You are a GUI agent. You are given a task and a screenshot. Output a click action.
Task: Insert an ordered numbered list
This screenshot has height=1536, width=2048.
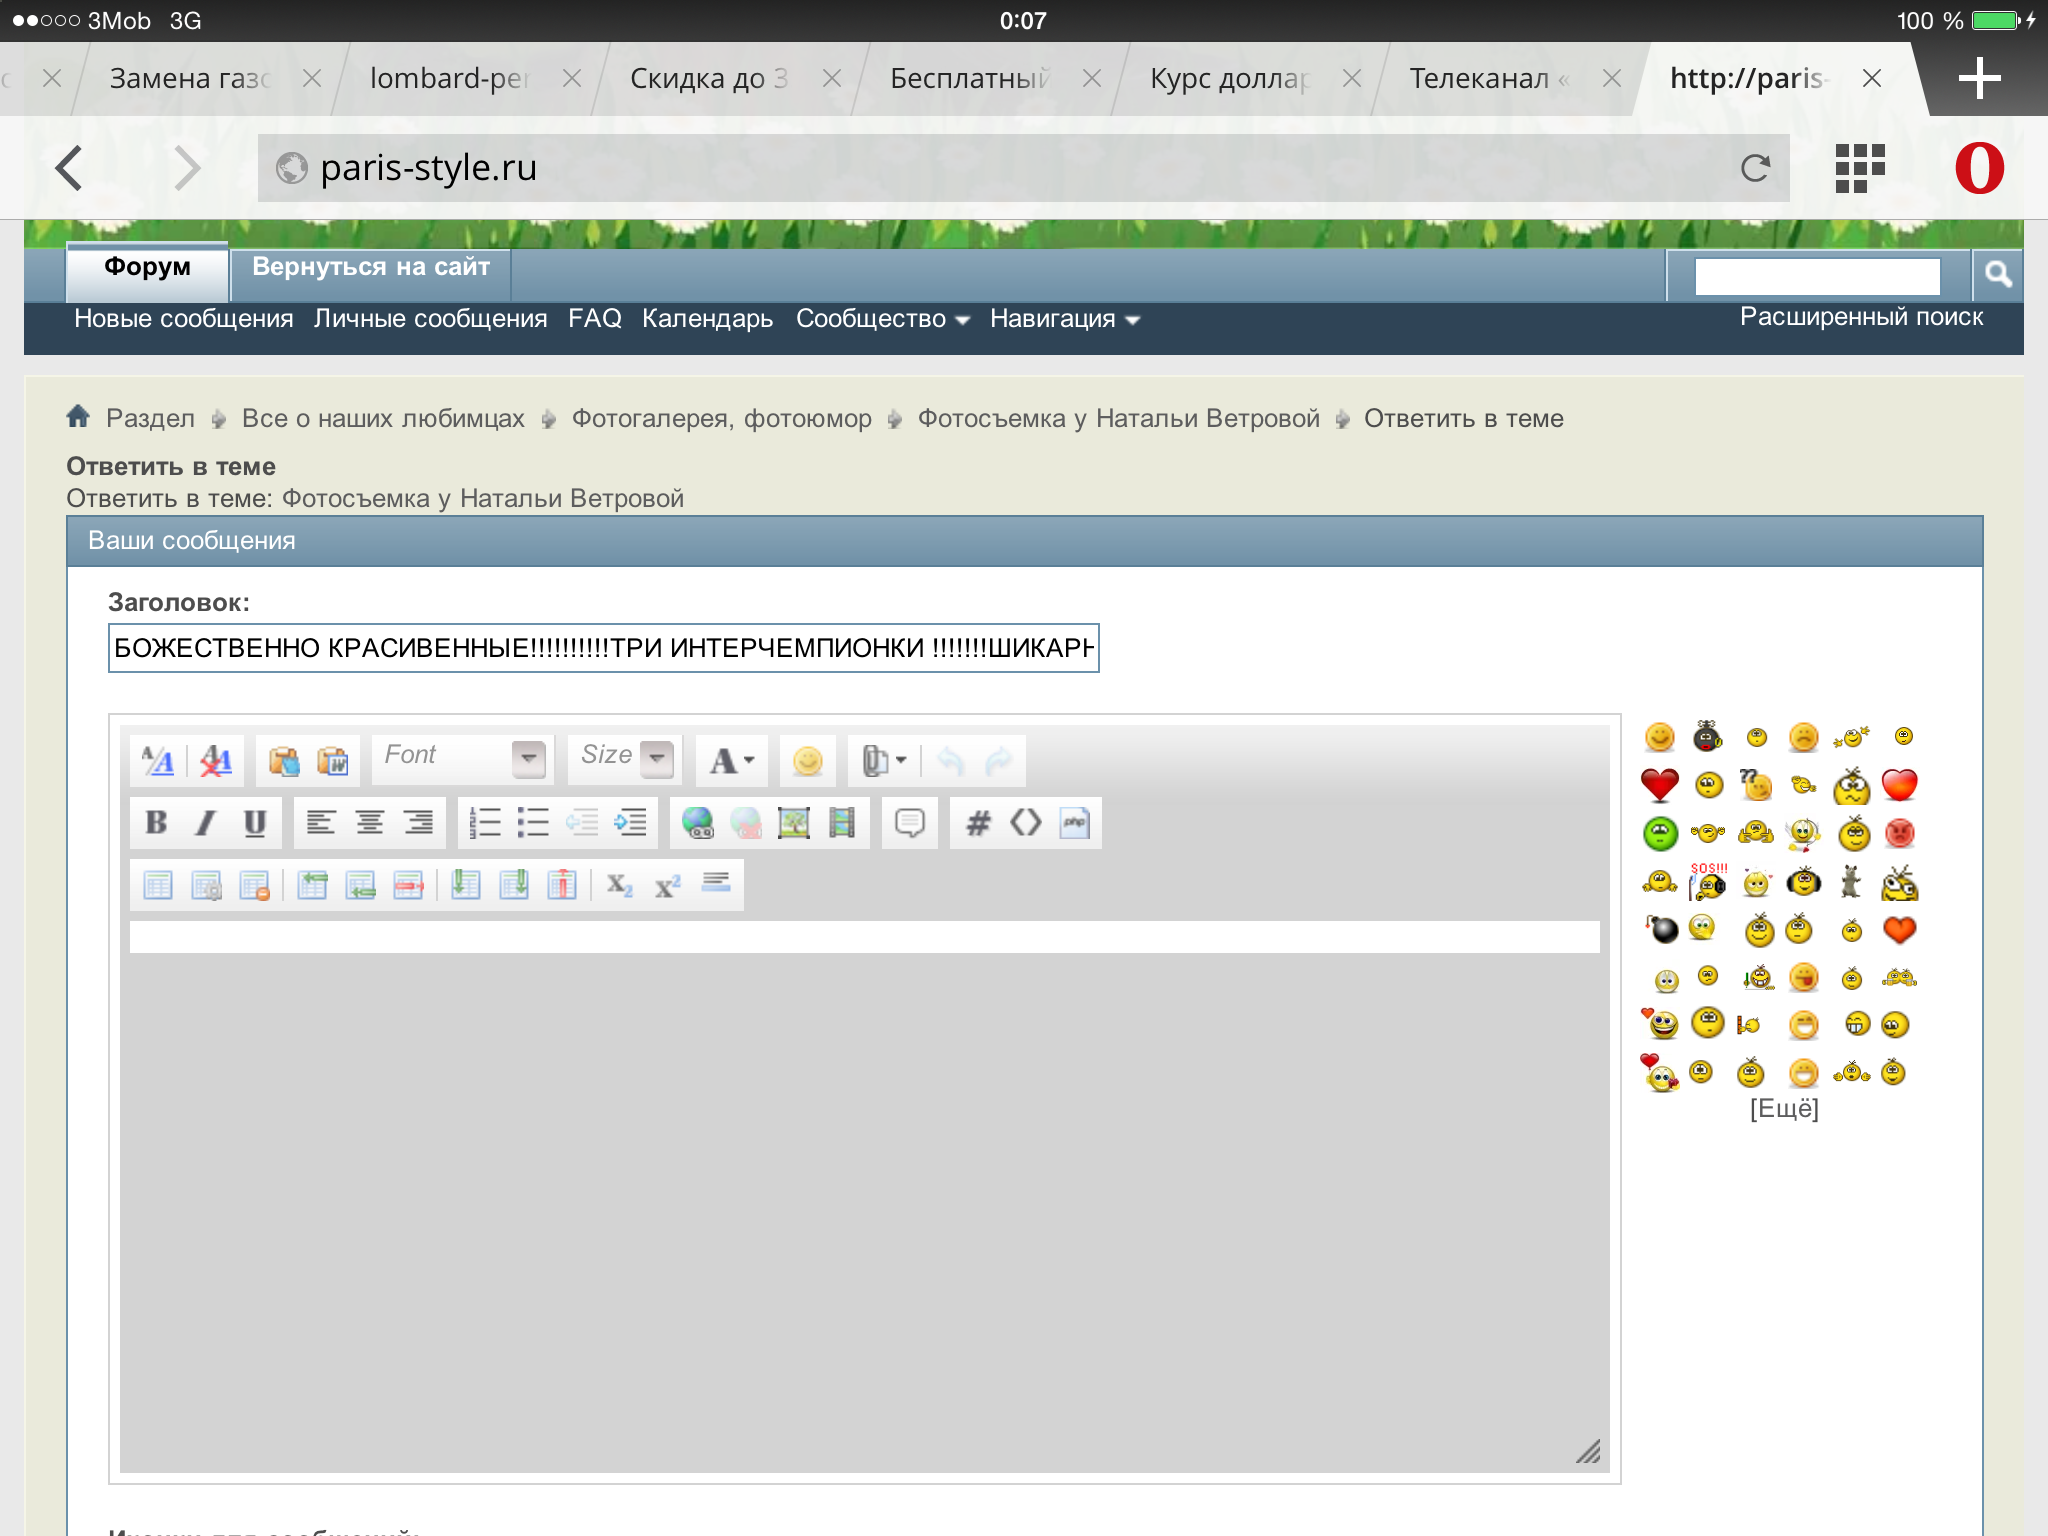pos(485,823)
